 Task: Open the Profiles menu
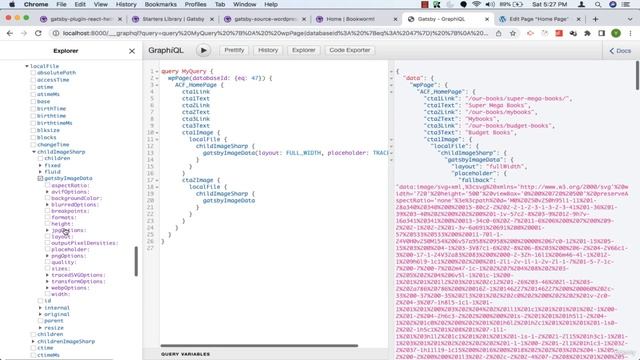click(x=195, y=4)
